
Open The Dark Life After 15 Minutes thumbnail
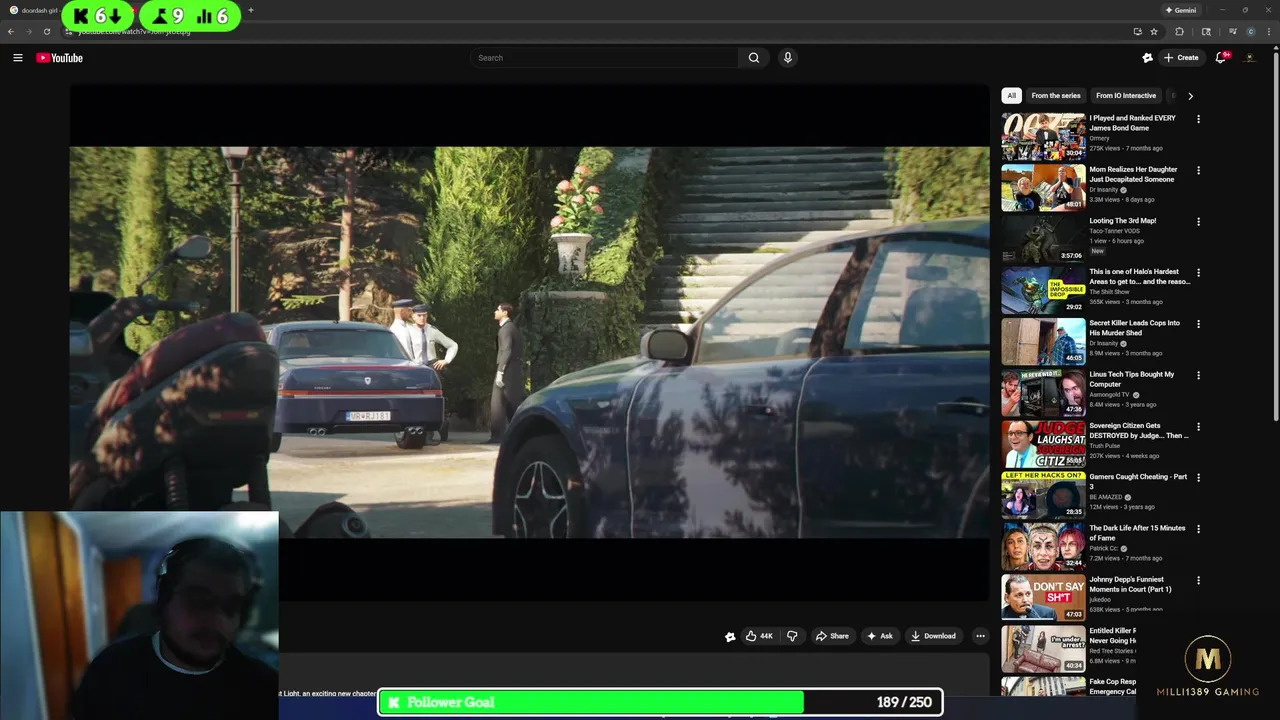point(1043,547)
